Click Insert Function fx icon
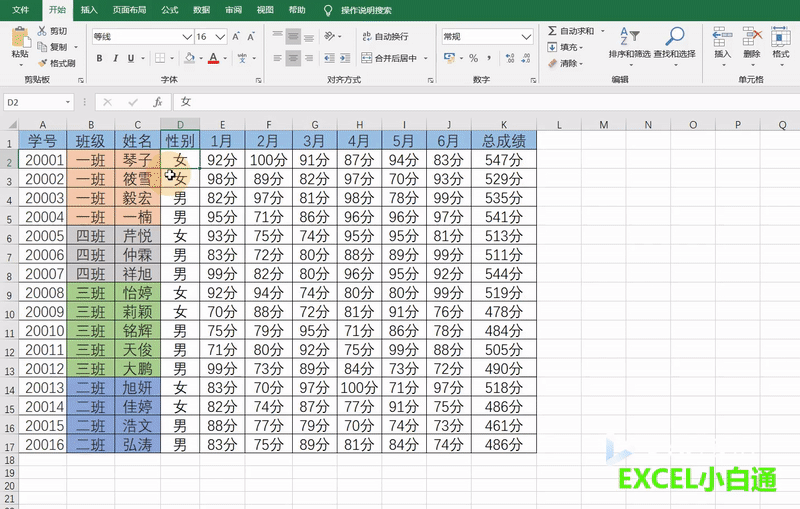The image size is (800, 509). [x=158, y=103]
